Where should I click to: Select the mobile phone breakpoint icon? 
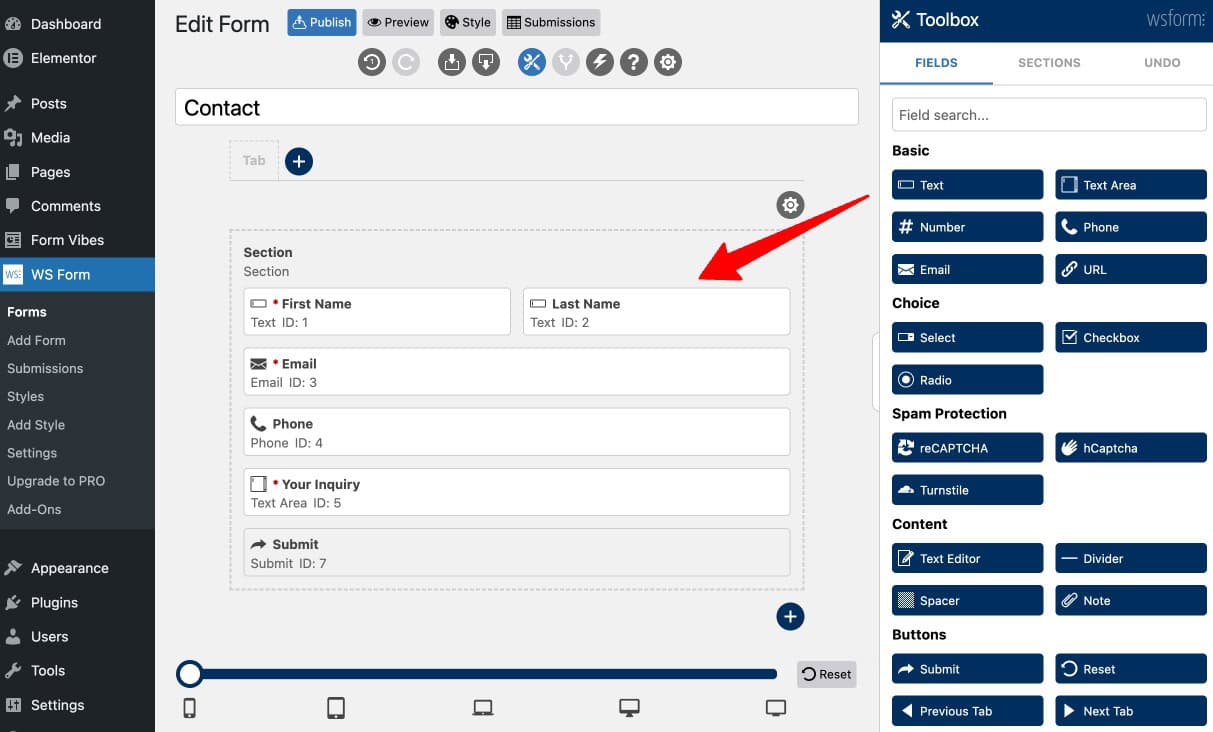(189, 708)
